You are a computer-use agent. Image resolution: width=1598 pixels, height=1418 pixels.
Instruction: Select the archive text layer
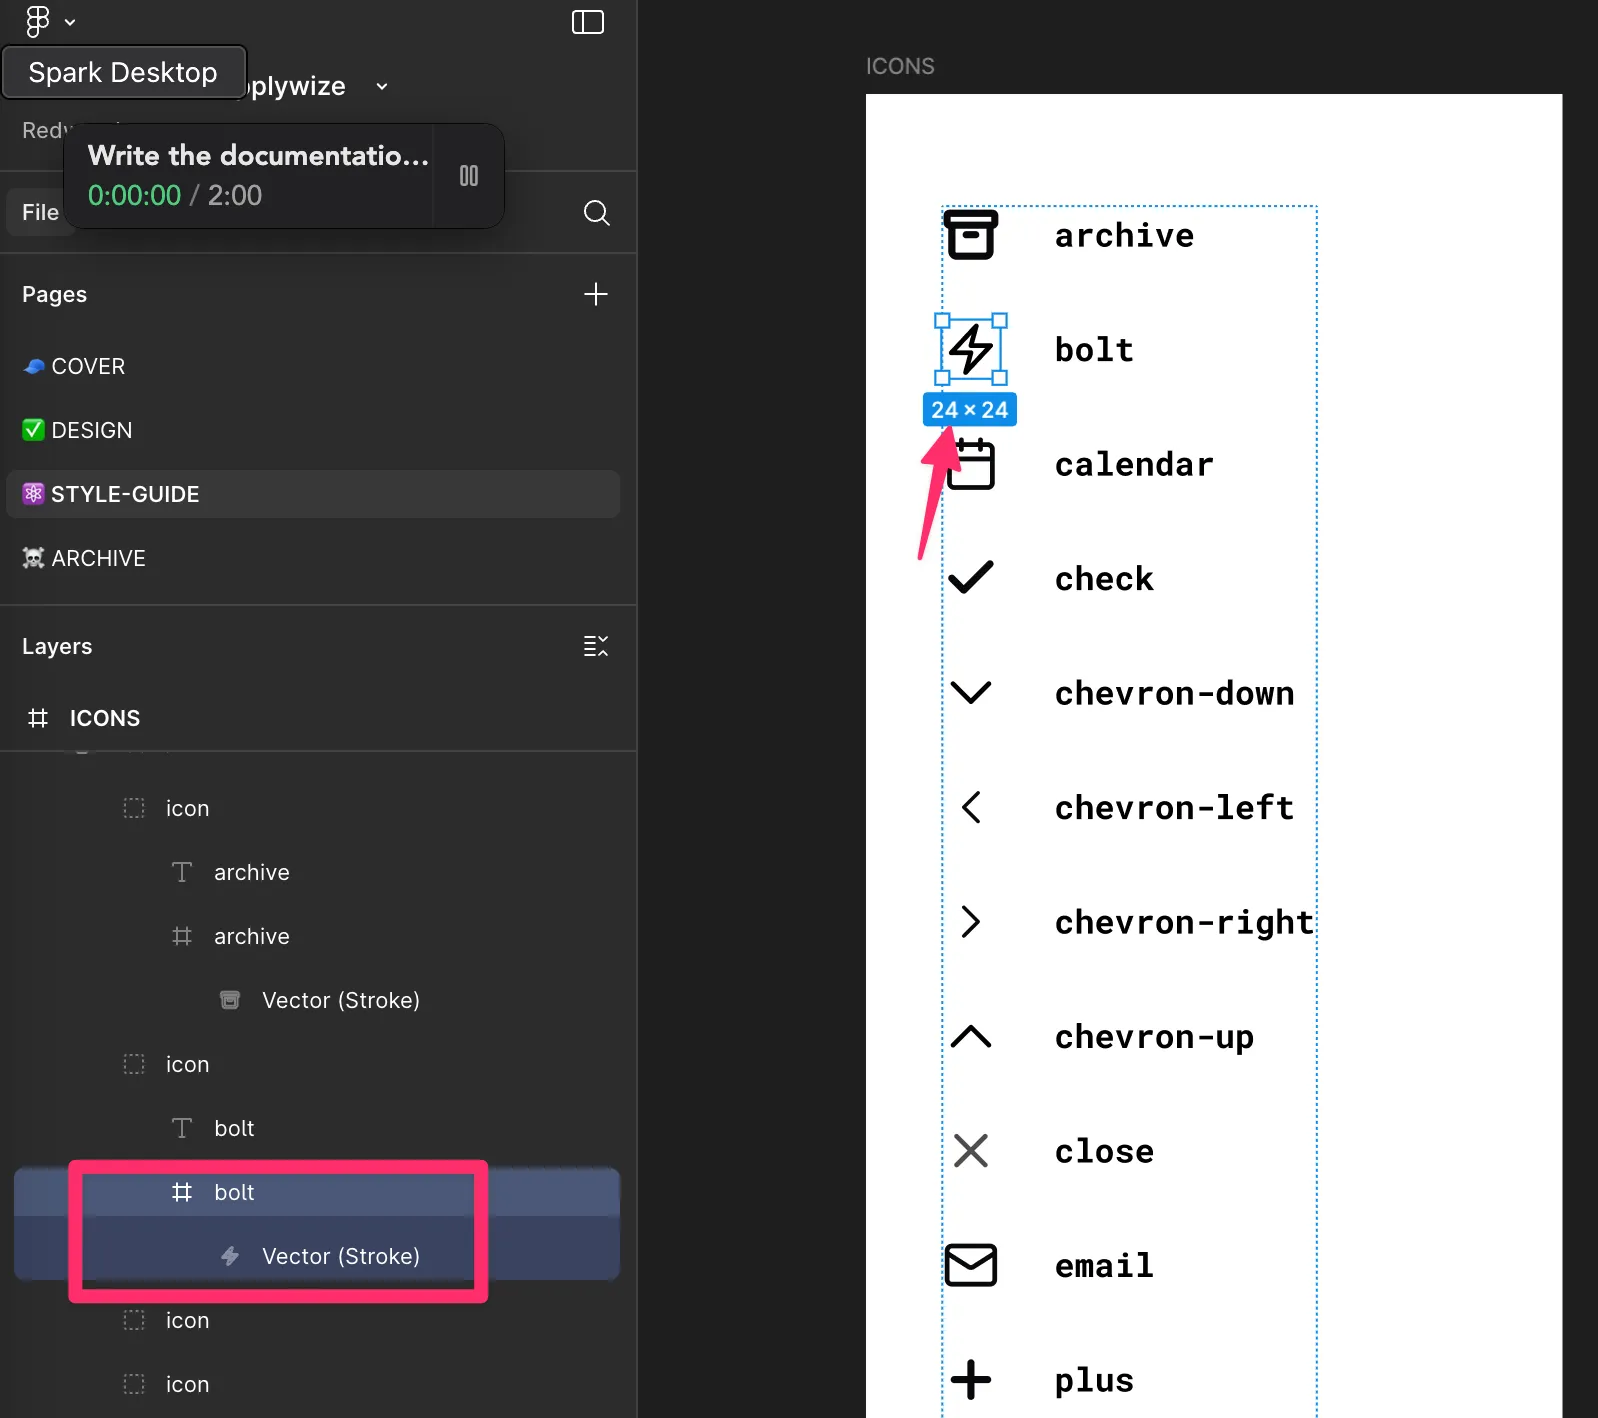[251, 872]
